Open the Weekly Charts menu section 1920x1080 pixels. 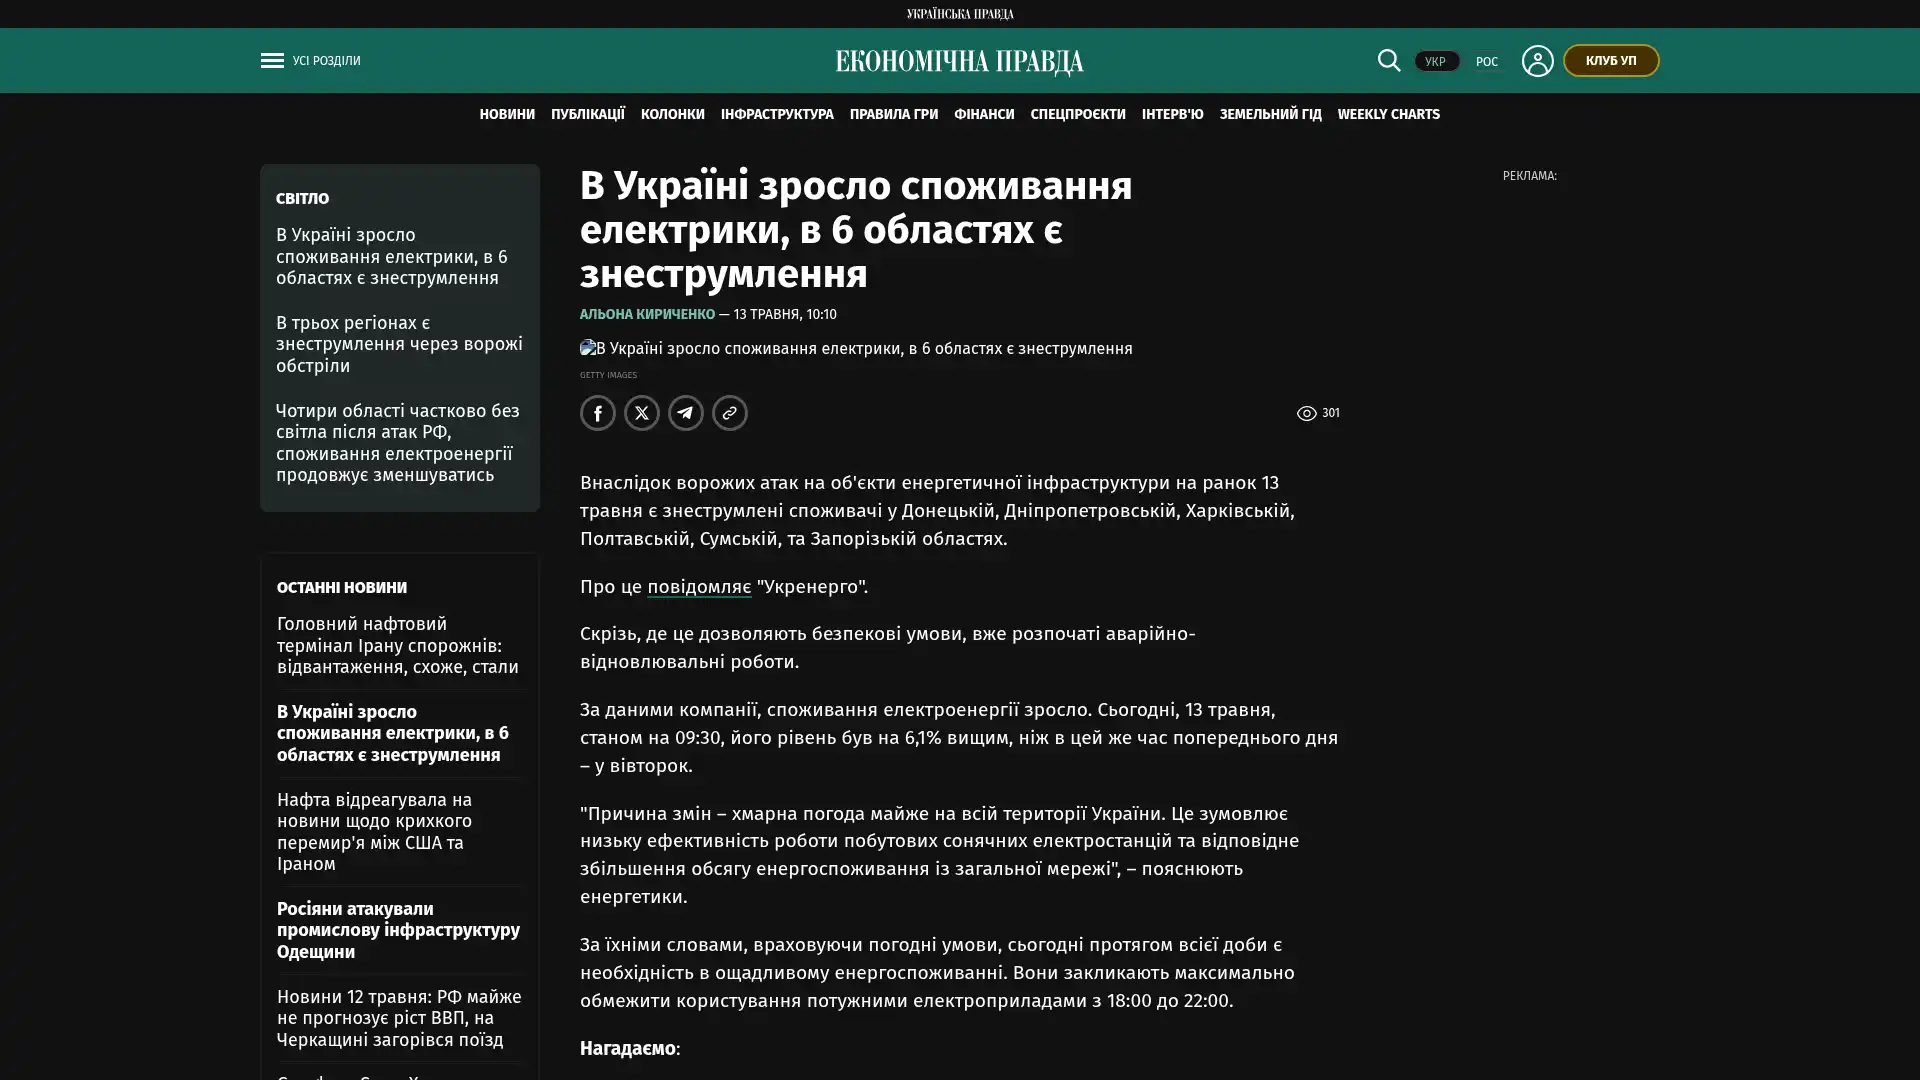(1389, 114)
